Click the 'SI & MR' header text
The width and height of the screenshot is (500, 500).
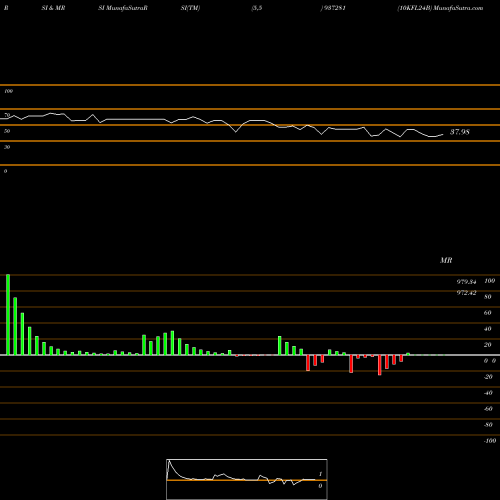53,8
